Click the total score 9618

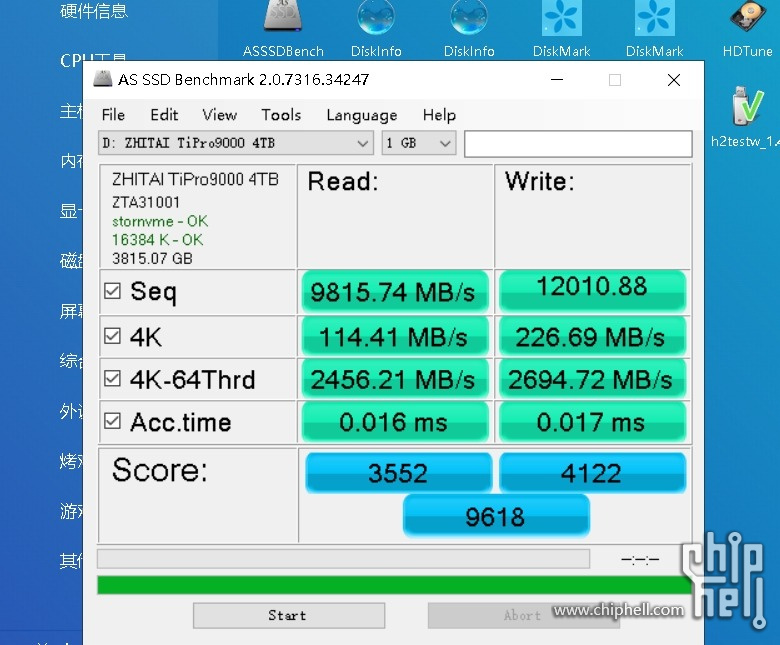click(496, 516)
